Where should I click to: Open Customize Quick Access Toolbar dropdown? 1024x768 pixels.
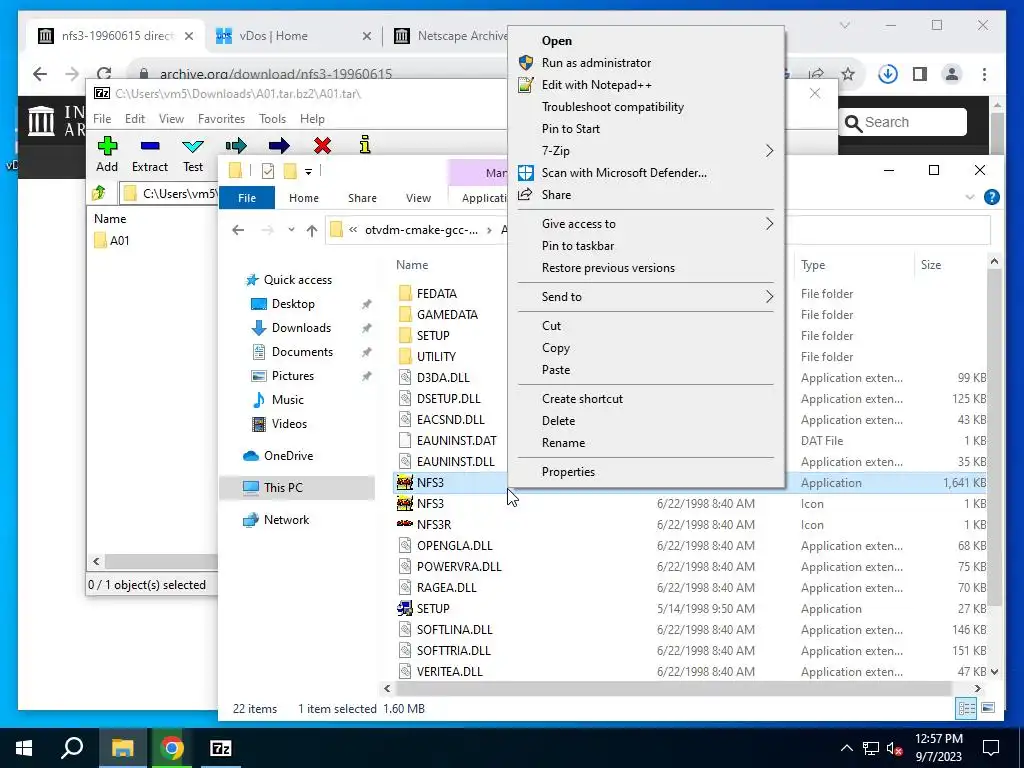[x=308, y=172]
